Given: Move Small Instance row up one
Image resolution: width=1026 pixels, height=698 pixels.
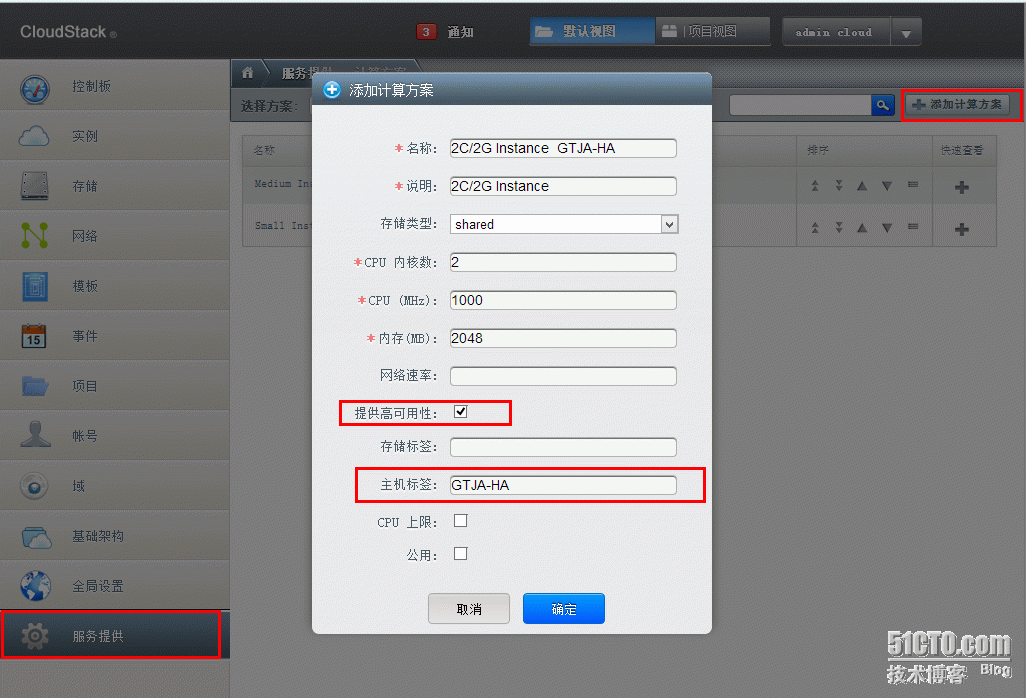Looking at the screenshot, I should 862,228.
